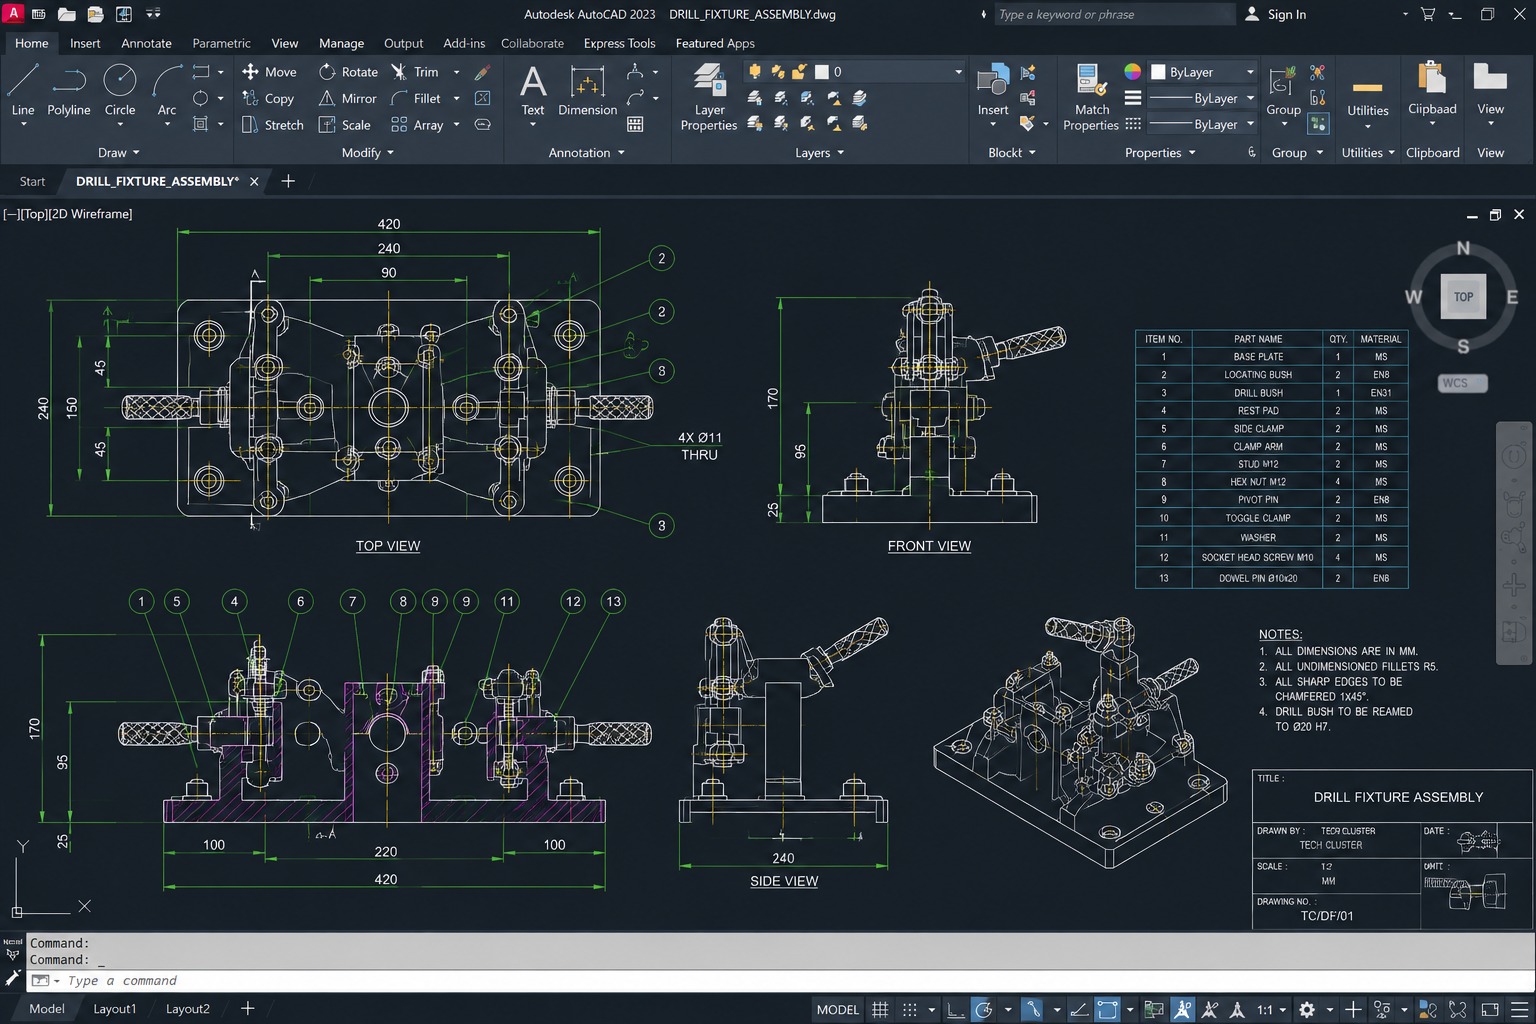Toggle snap mode in status bar

coord(909,1009)
